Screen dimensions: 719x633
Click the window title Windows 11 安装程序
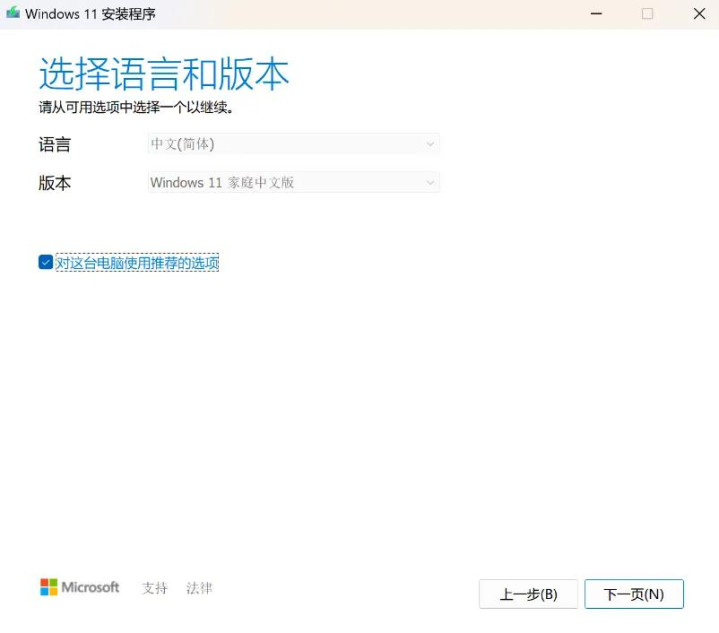click(x=90, y=14)
